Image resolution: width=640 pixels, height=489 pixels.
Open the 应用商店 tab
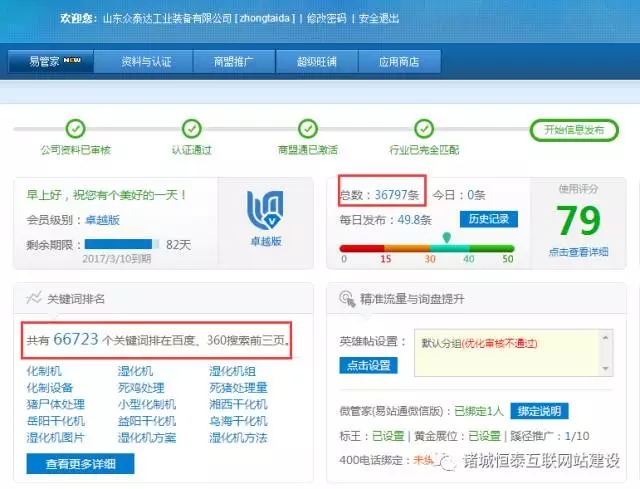398,61
